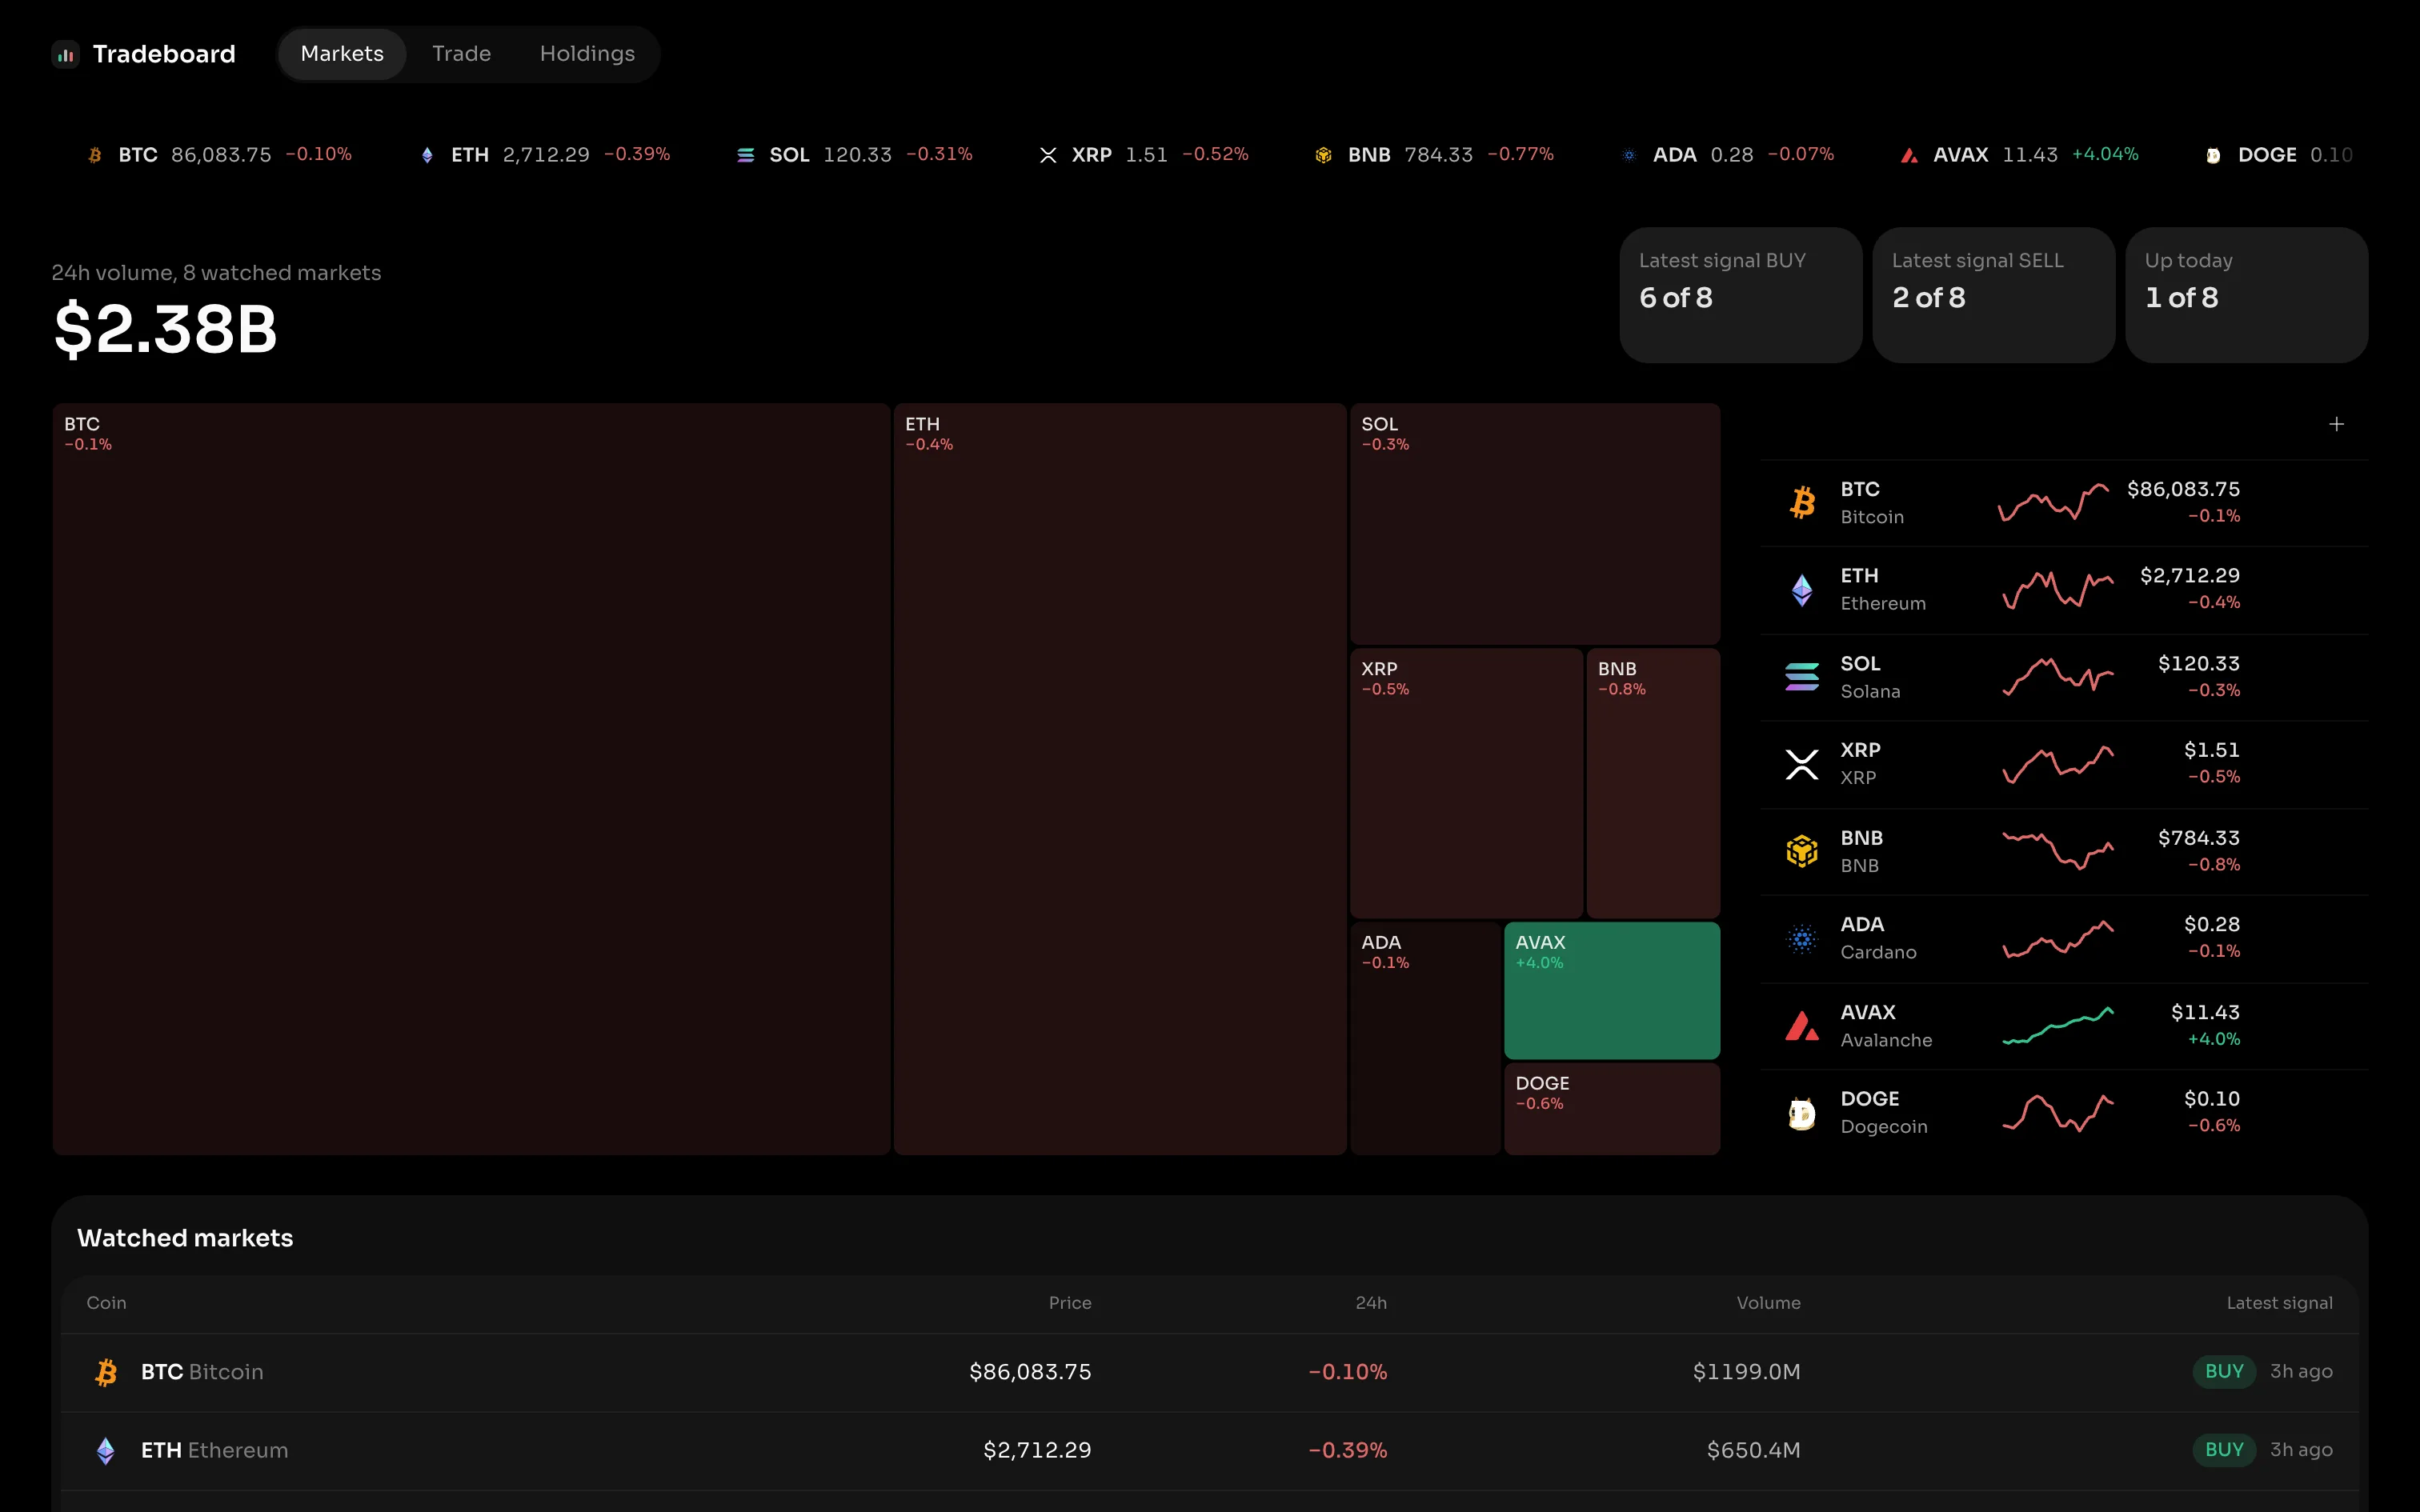Click the Avalanche icon in the watchlist
Viewport: 2420px width, 1512px height.
(1802, 1026)
